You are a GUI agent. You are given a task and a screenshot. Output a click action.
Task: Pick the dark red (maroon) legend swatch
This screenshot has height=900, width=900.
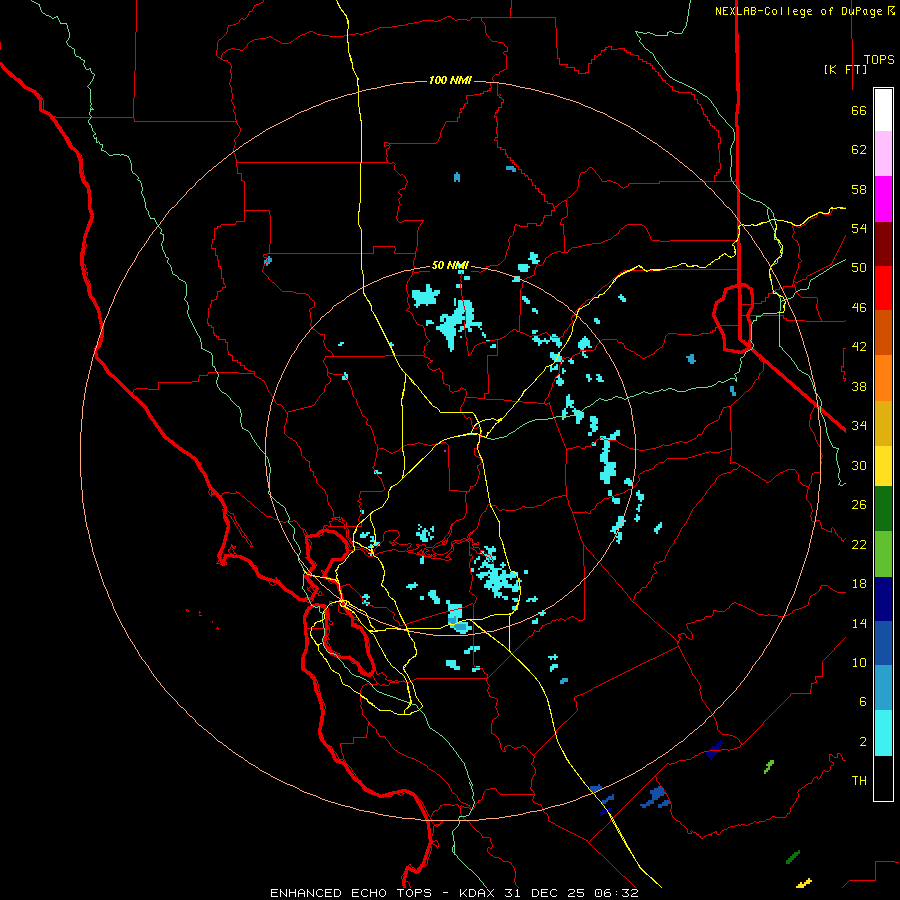[883, 244]
